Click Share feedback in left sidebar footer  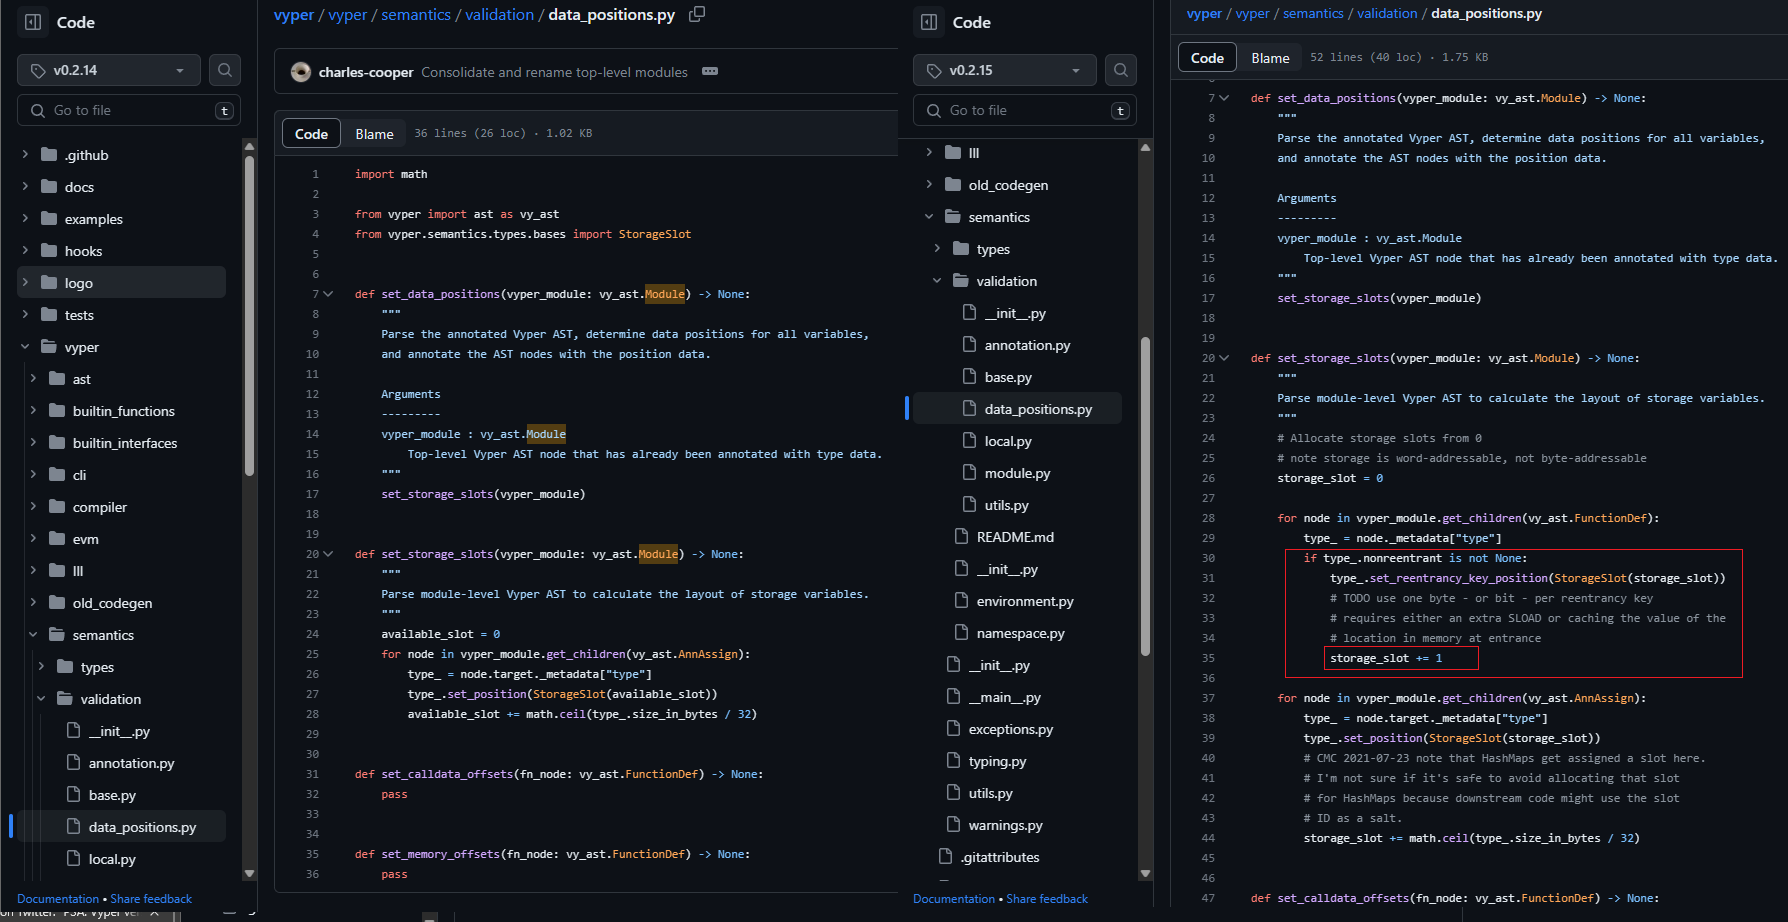click(x=151, y=899)
